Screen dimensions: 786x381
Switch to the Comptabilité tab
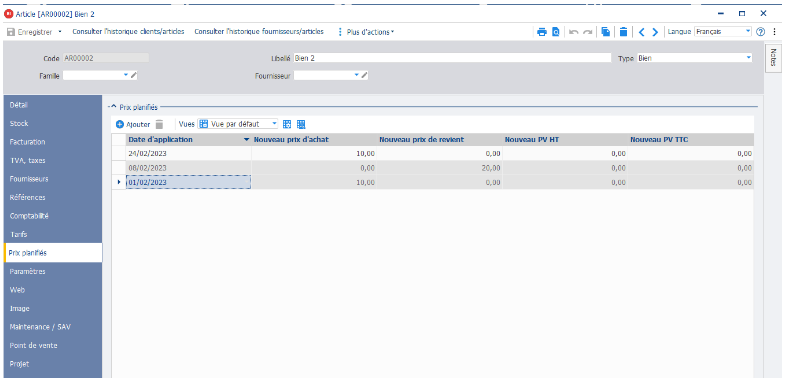click(x=52, y=216)
